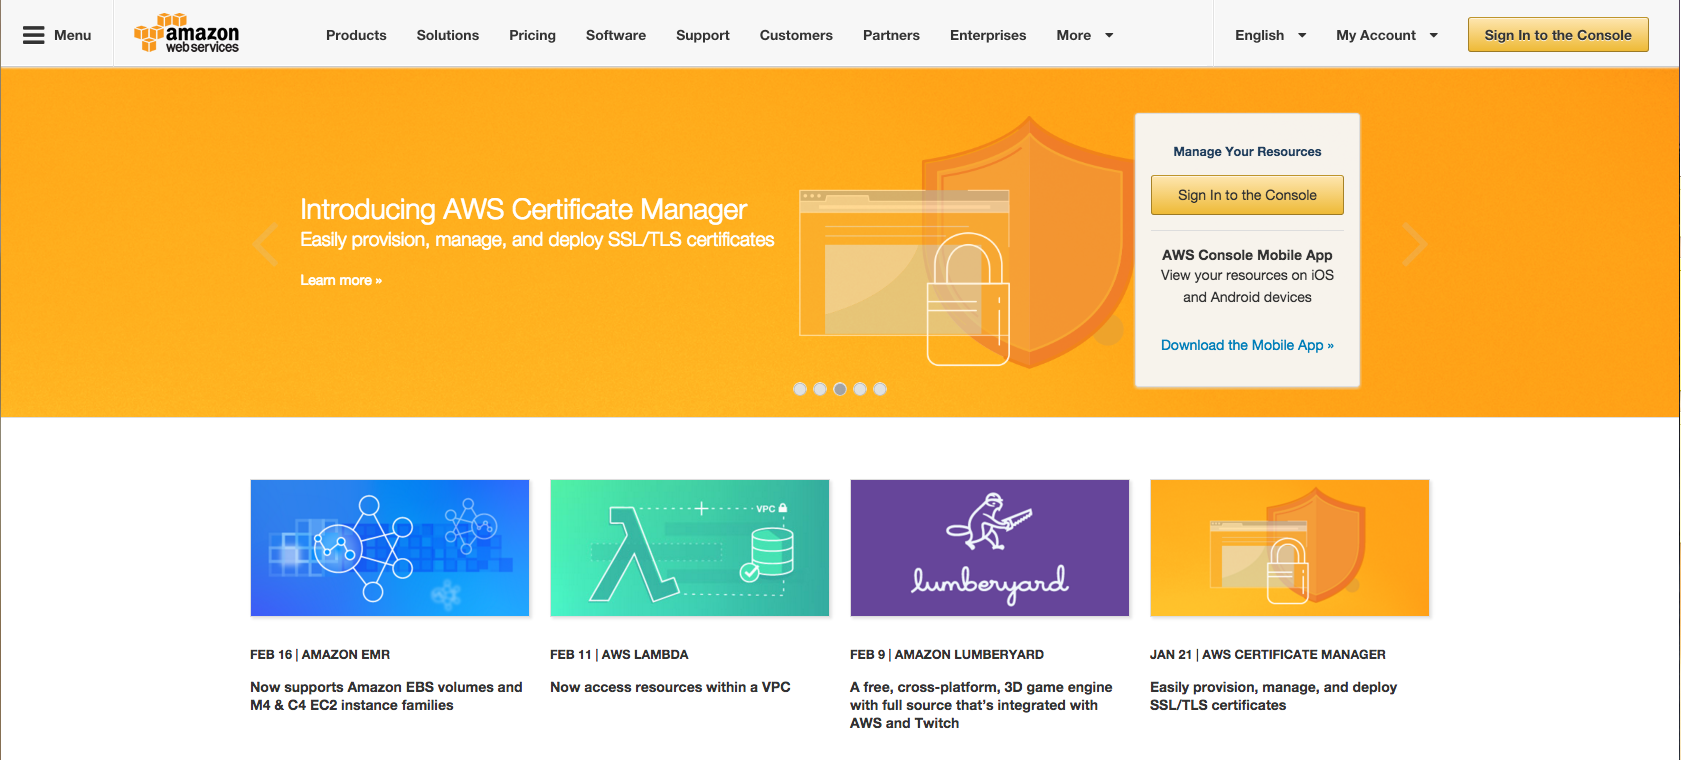The image size is (1681, 760).
Task: Click the Amazon Web Services logo
Action: coord(187,34)
